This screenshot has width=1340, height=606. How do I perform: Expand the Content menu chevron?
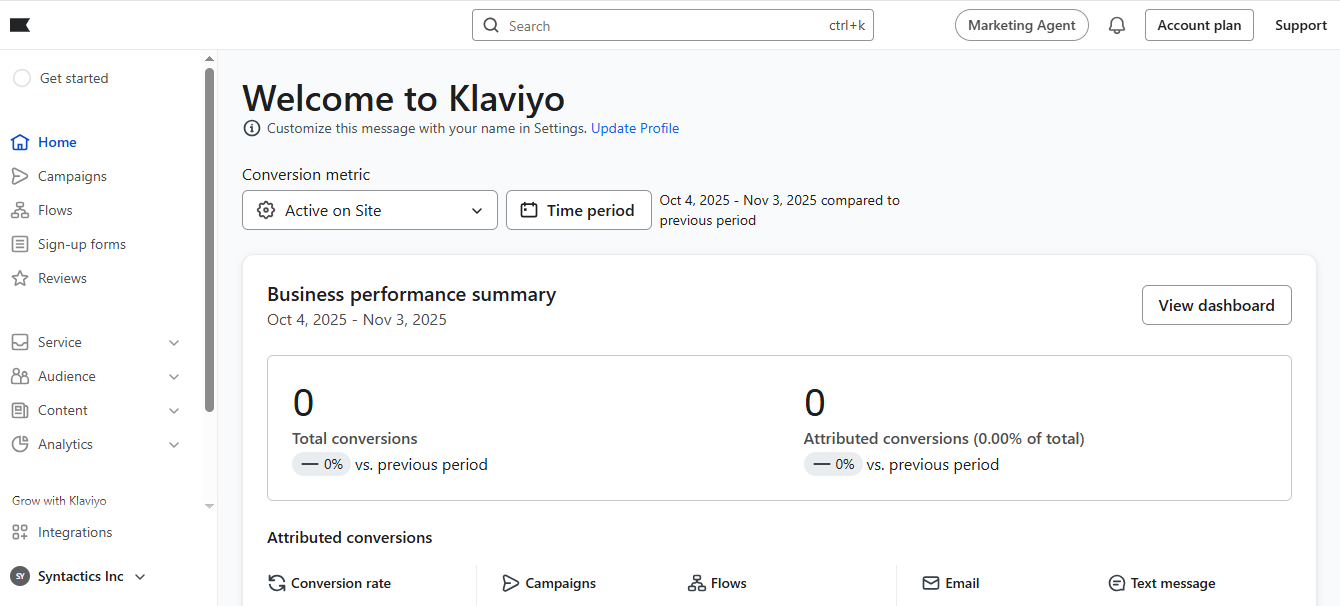(x=174, y=411)
